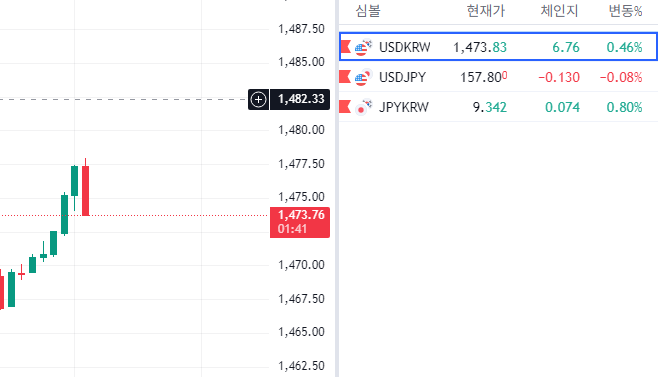Select the USDKRW symbol name
Viewport: 658px width, 377px height.
coord(405,47)
